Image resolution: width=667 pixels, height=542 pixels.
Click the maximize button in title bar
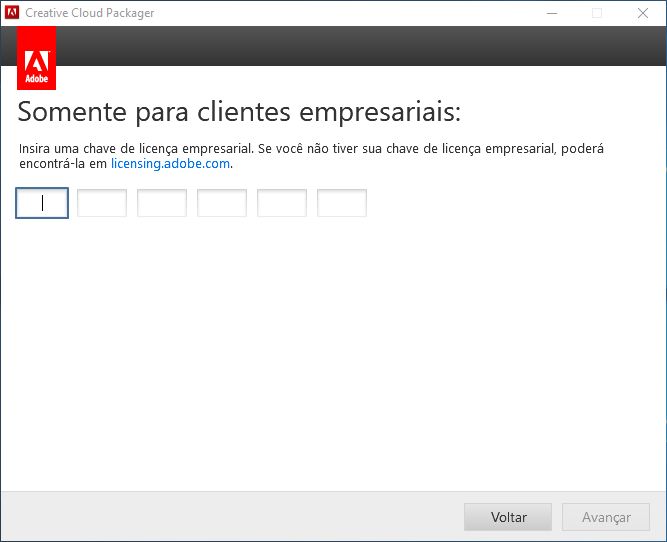point(597,13)
